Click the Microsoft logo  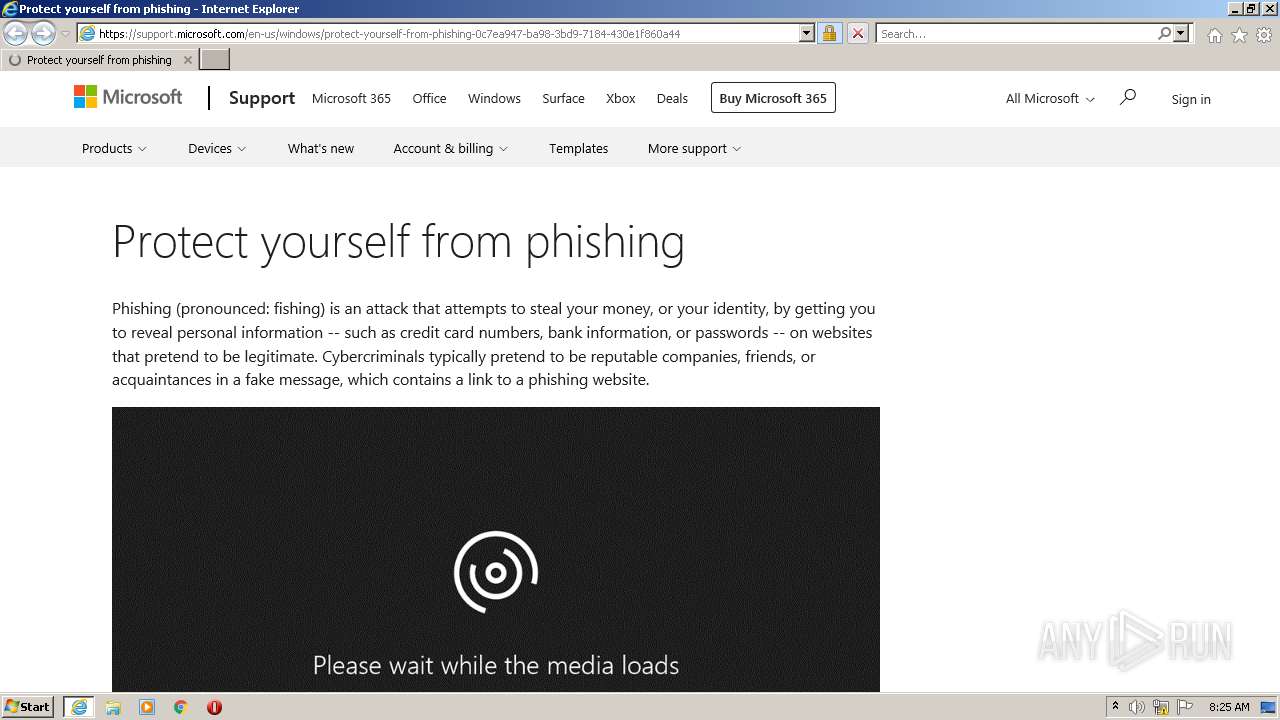pyautogui.click(x=128, y=97)
